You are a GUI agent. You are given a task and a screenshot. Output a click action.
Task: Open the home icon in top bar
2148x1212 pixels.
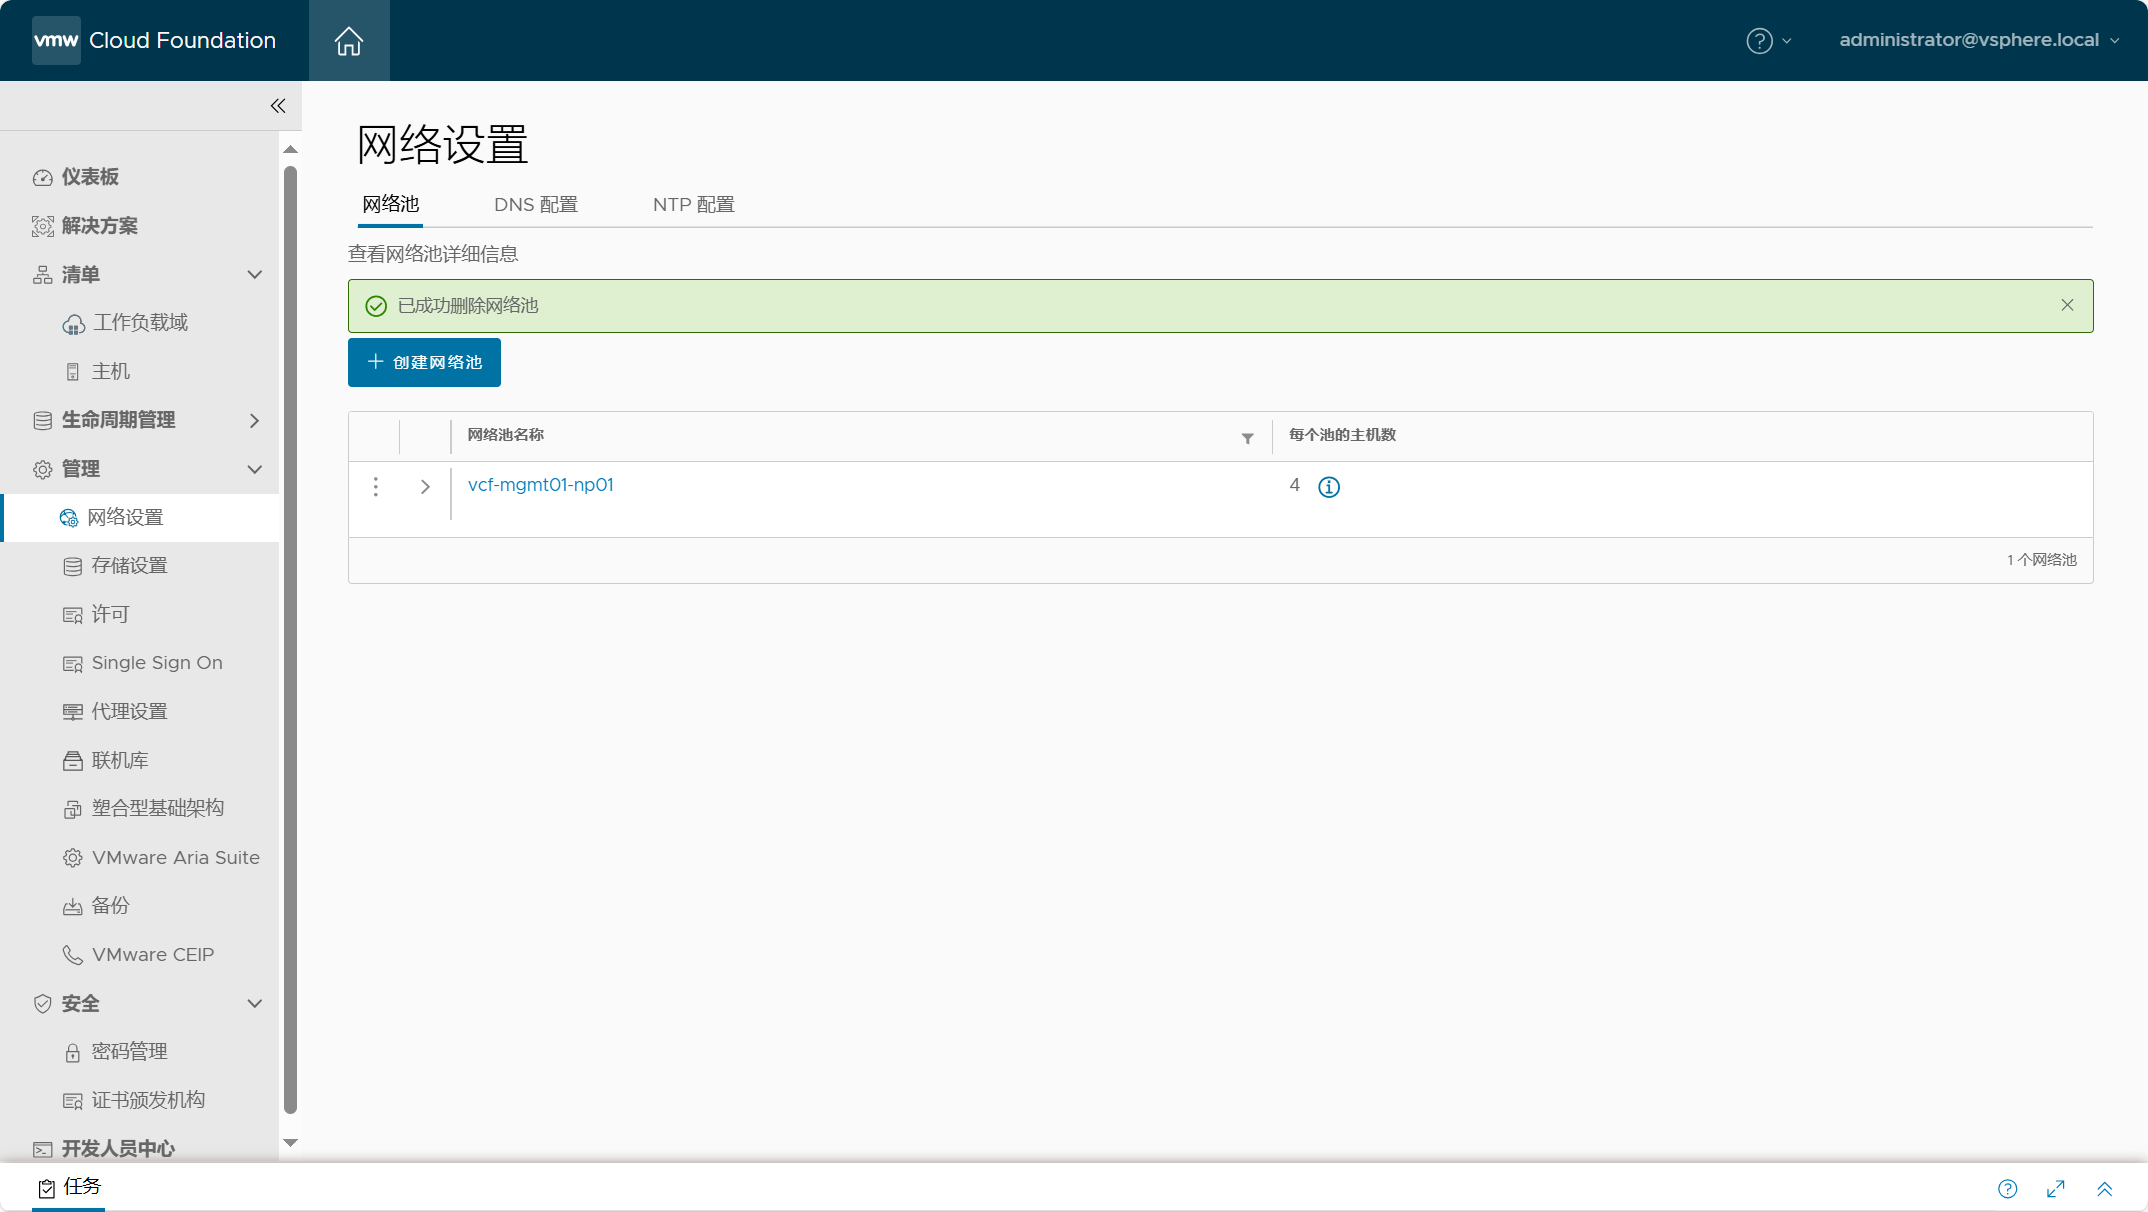[349, 41]
